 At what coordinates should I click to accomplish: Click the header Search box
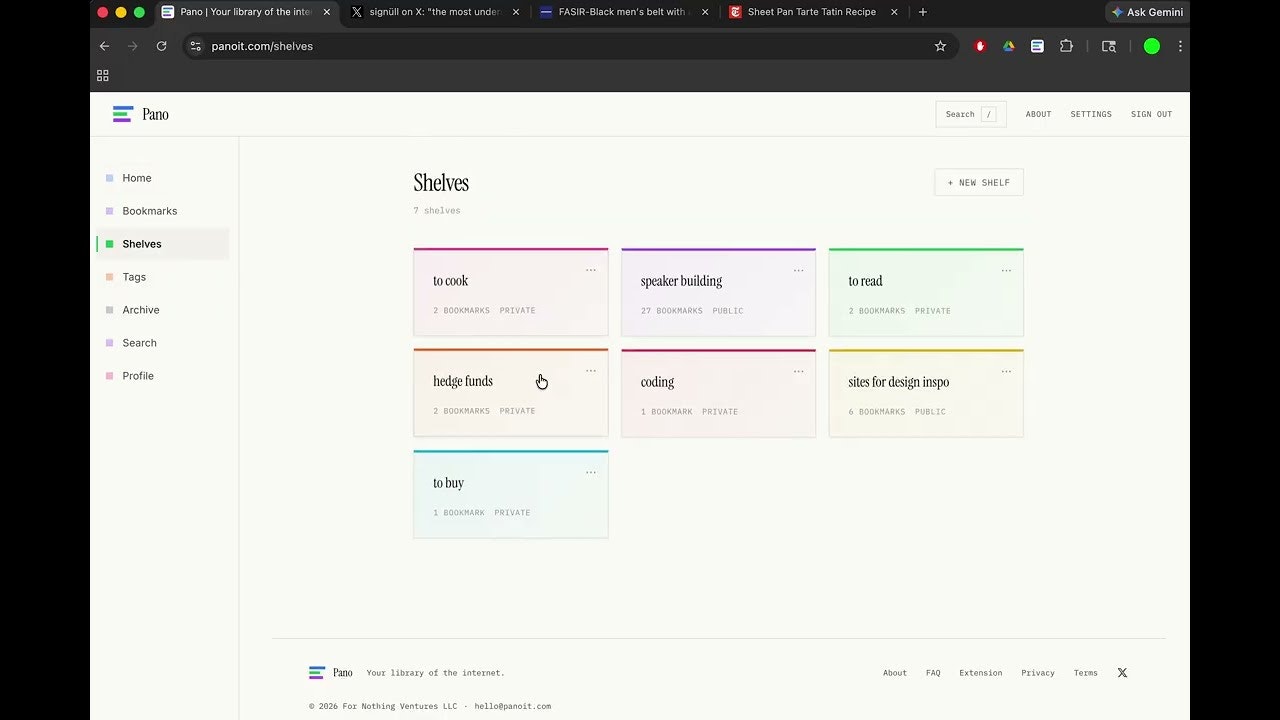(x=971, y=114)
